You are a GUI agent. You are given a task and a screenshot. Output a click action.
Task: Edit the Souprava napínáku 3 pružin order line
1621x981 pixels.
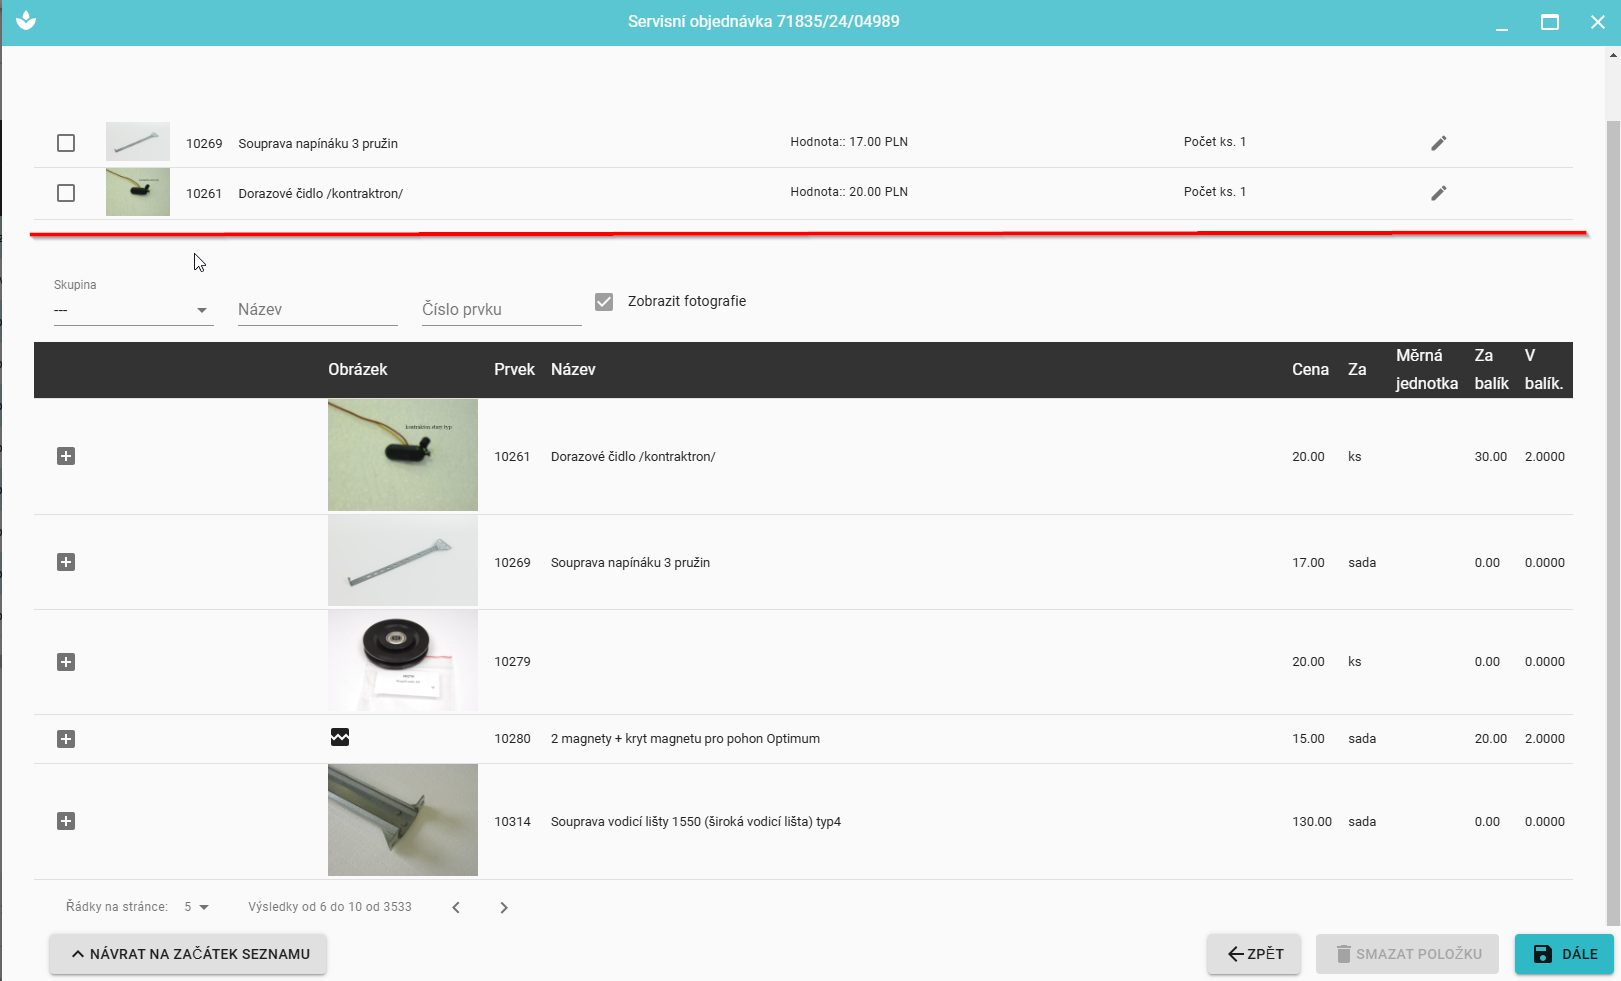coord(1438,143)
